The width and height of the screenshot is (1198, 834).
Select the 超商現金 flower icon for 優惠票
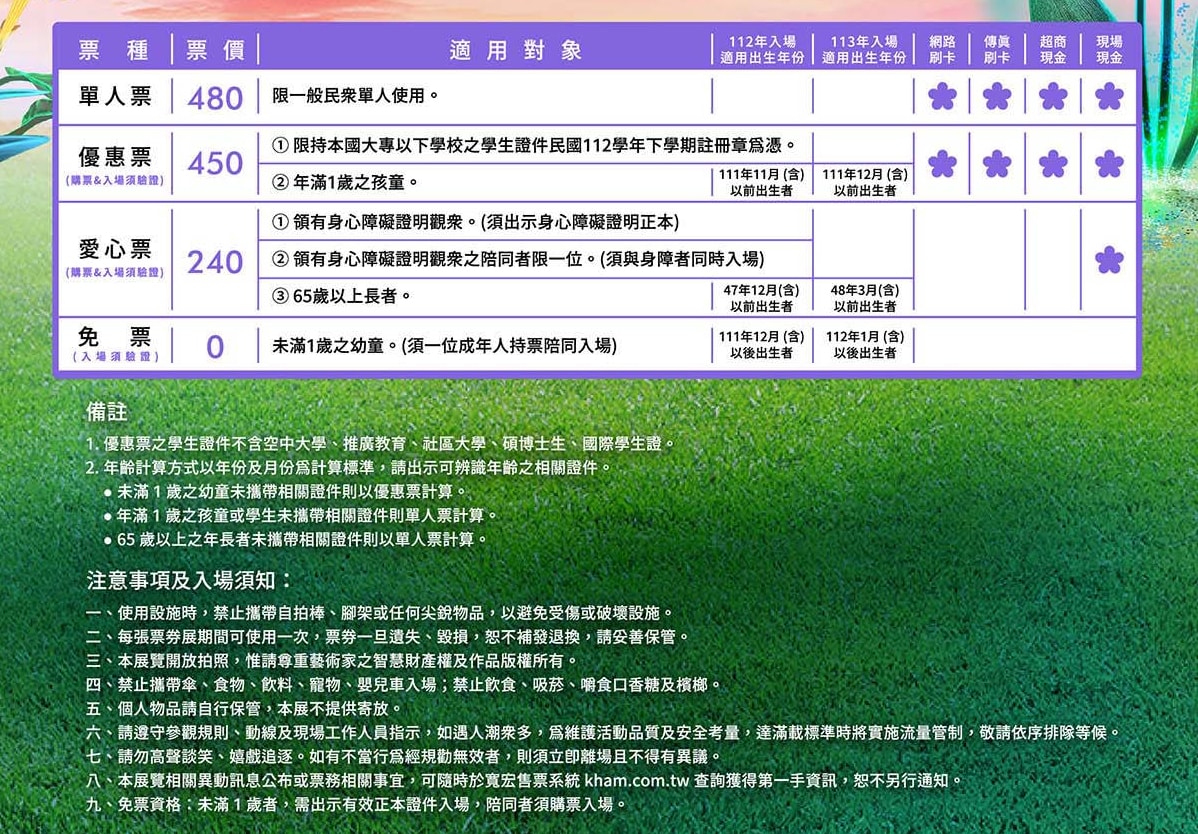pyautogui.click(x=1052, y=162)
